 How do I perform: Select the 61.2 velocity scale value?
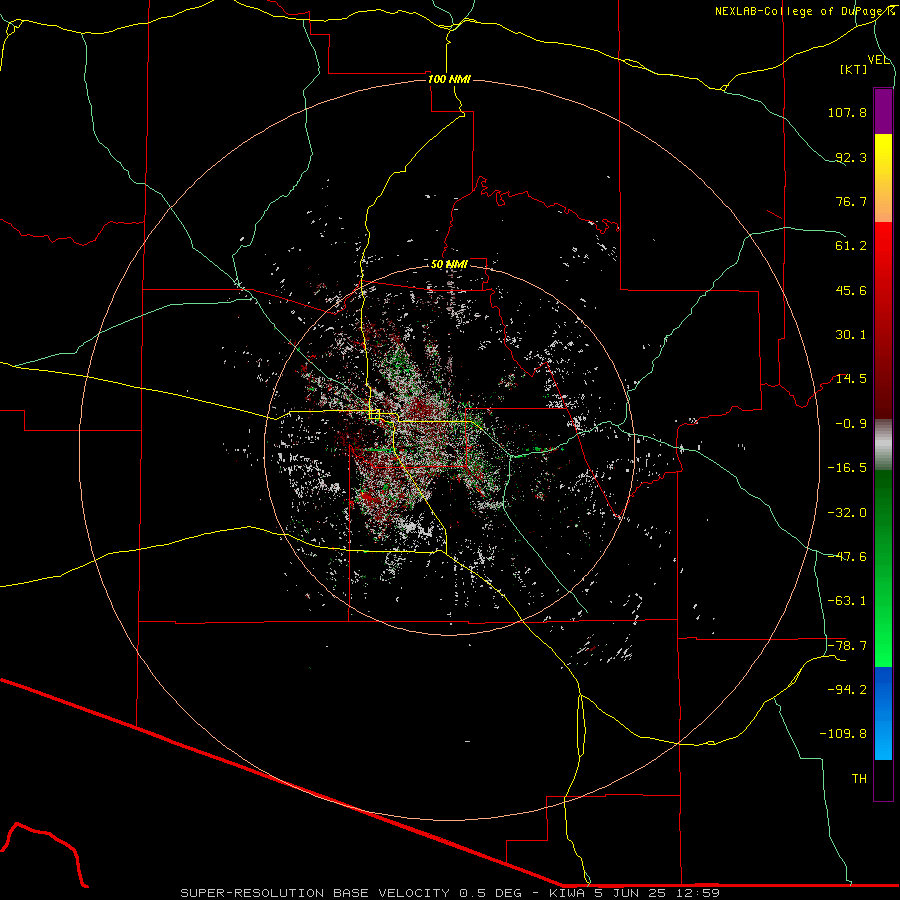tap(851, 246)
